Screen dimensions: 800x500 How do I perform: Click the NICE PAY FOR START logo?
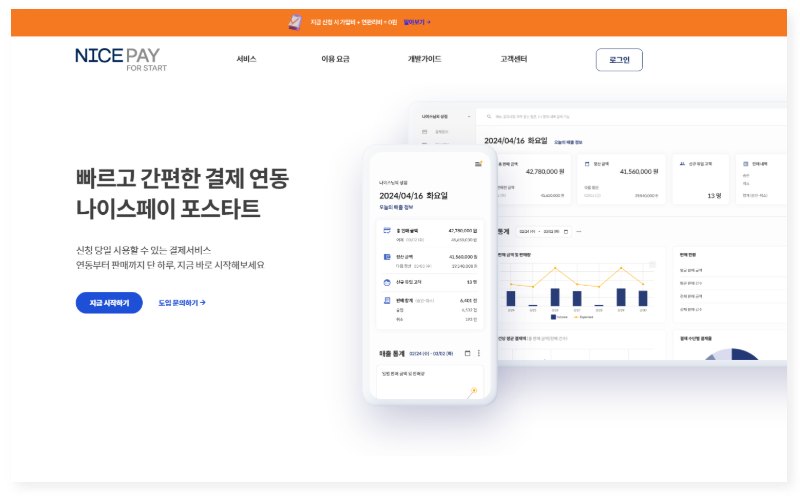(x=121, y=59)
